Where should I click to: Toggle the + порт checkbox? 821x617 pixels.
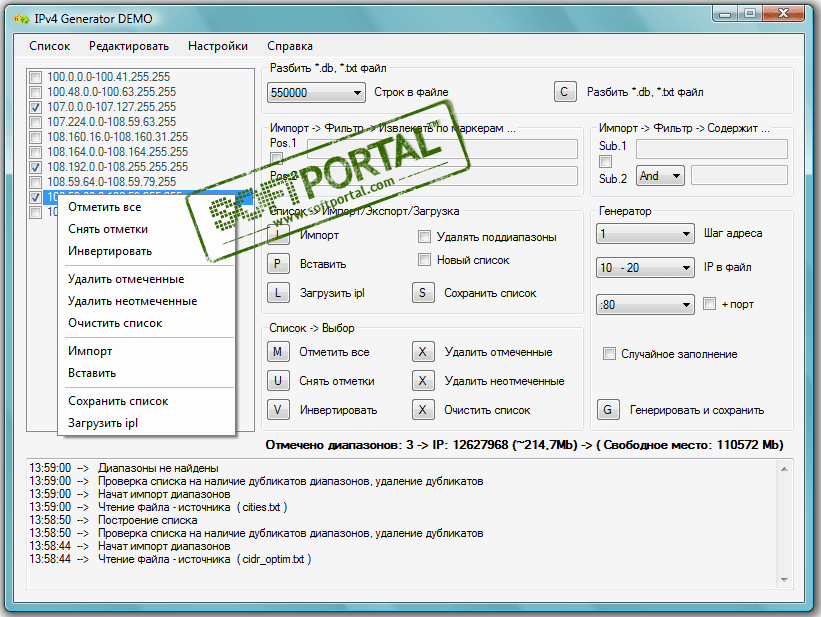709,304
